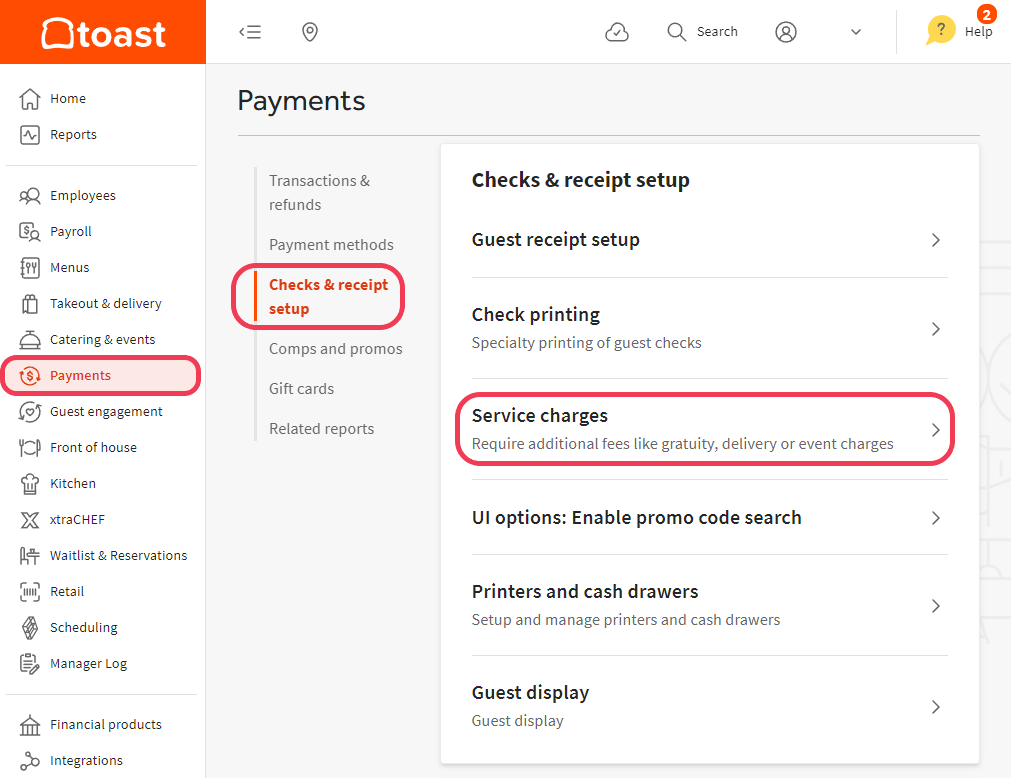The height and width of the screenshot is (778, 1011).
Task: Select Related reports tab
Action: [322, 429]
